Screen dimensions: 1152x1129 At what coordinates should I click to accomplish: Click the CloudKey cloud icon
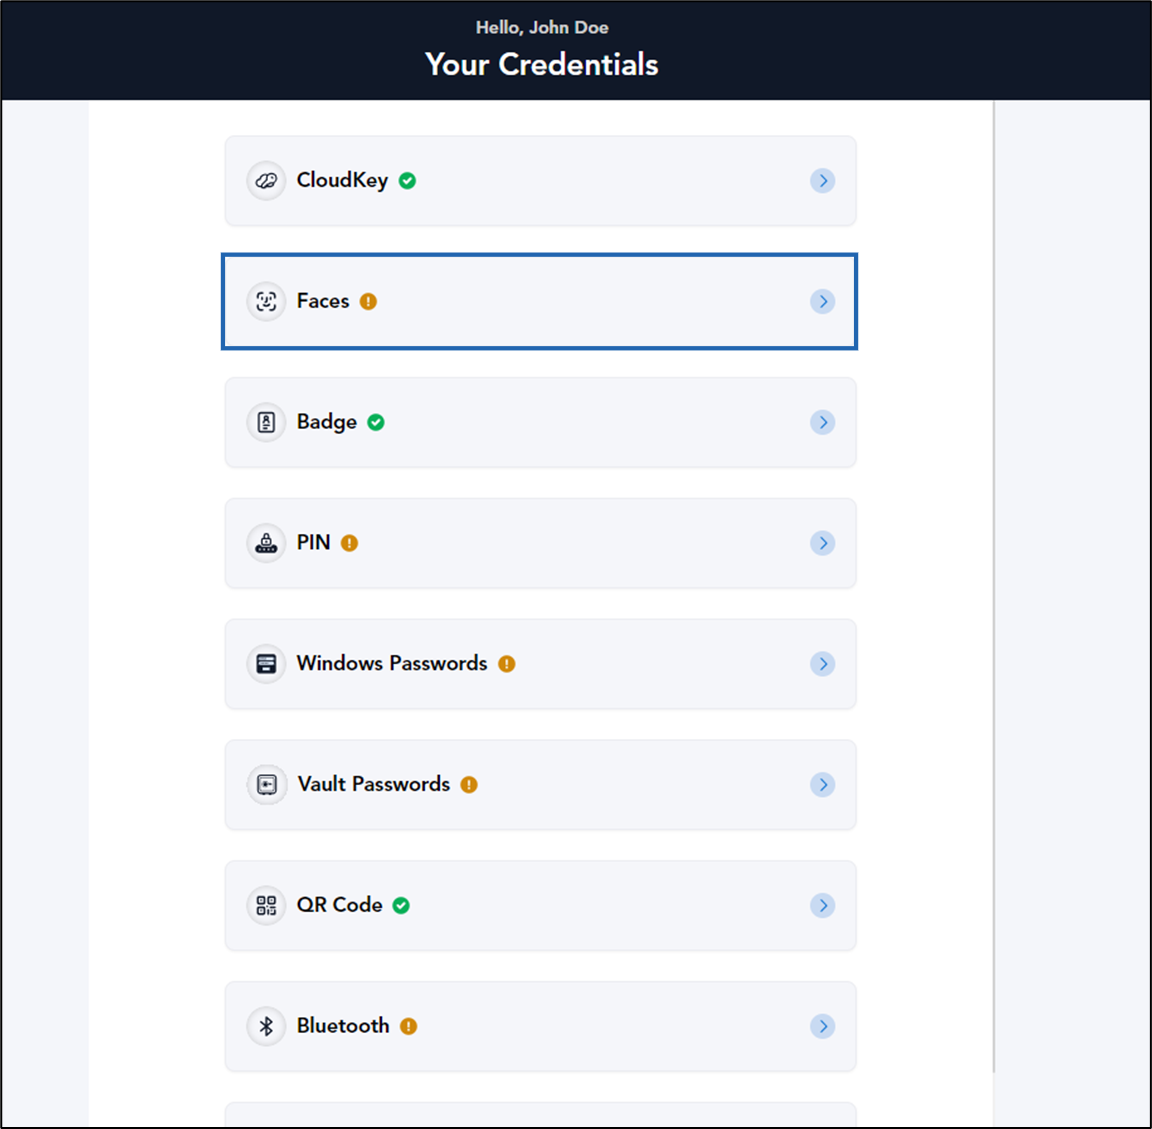266,181
